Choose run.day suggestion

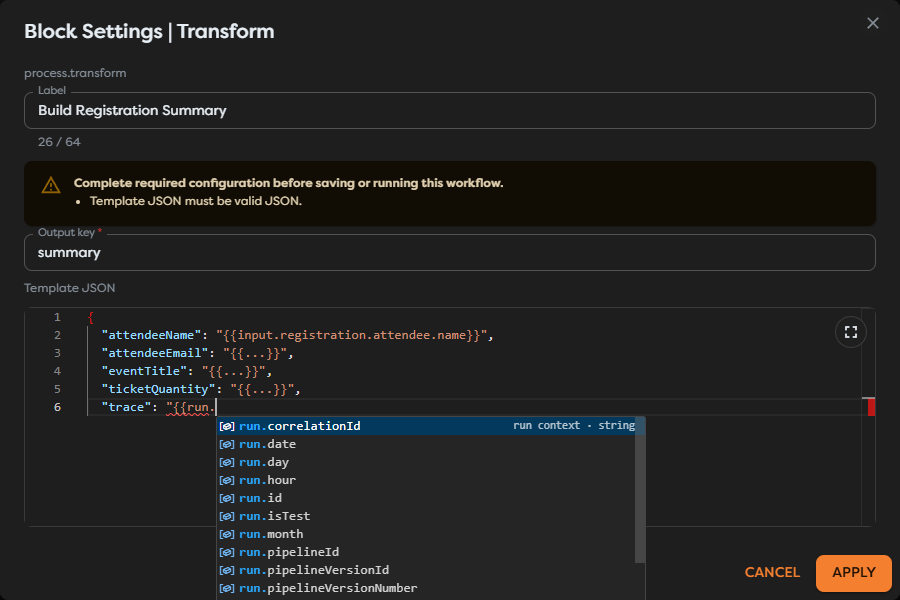(x=426, y=462)
